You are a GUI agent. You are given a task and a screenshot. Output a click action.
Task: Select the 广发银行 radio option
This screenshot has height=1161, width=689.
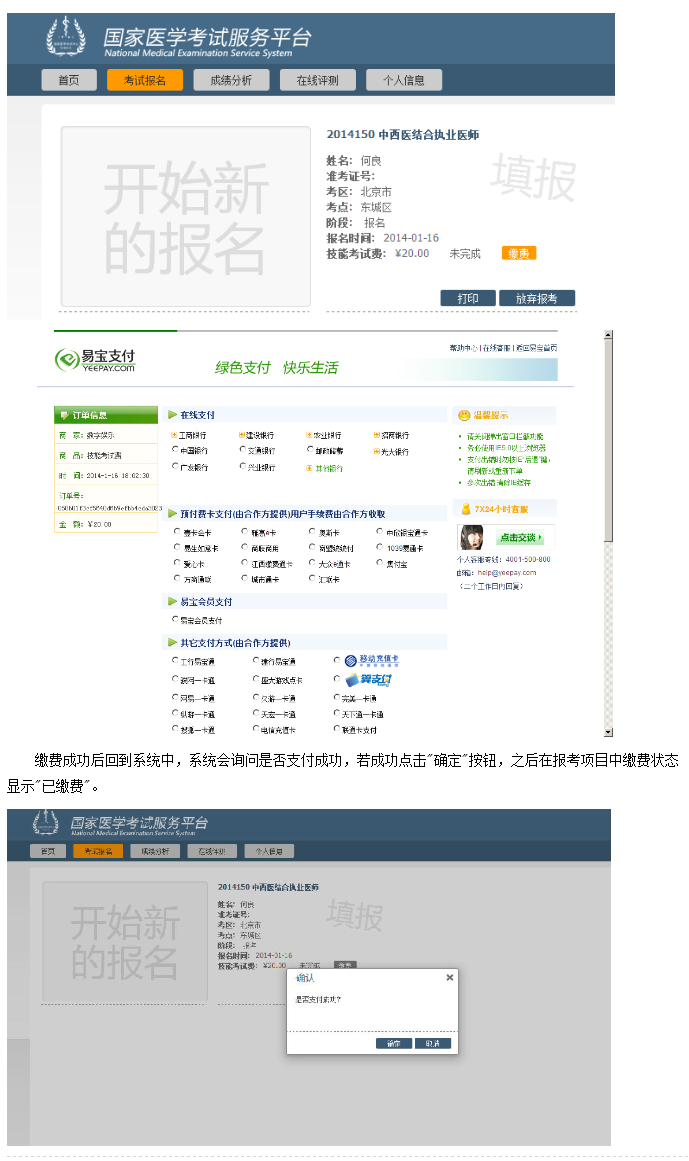[x=175, y=466]
